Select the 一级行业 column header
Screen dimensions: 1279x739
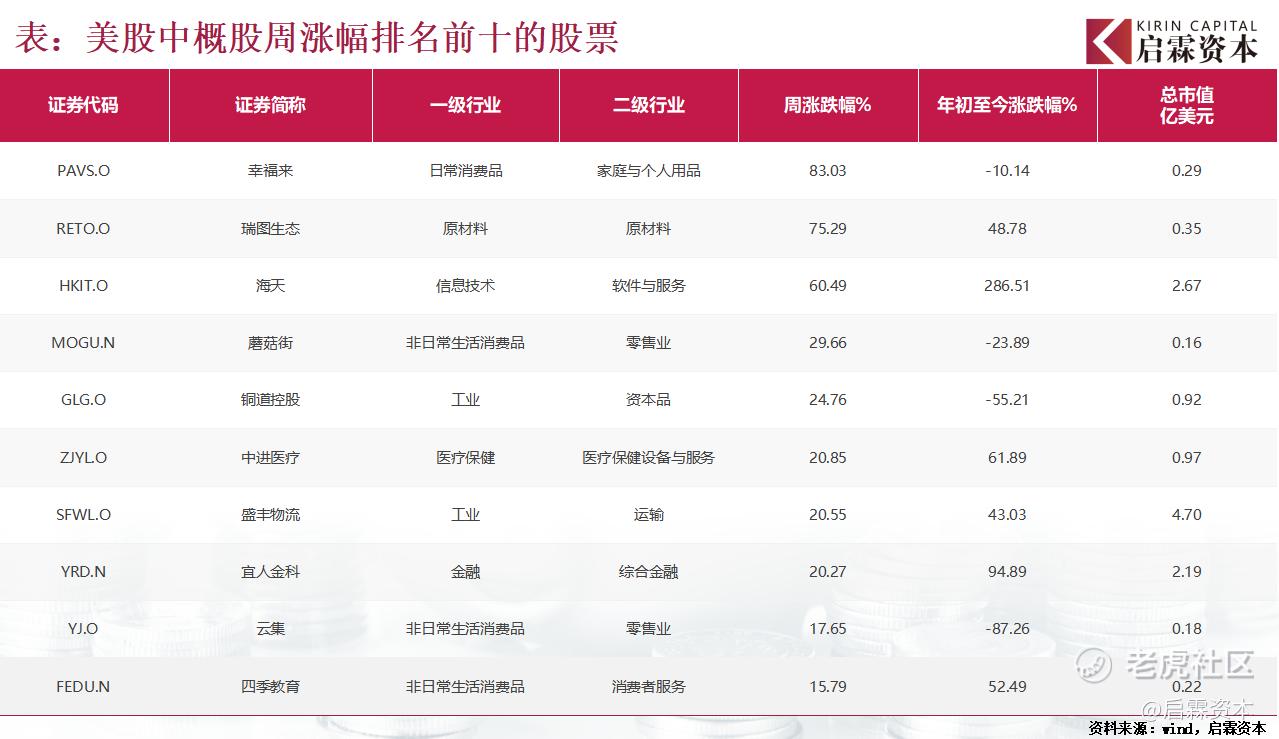point(465,105)
